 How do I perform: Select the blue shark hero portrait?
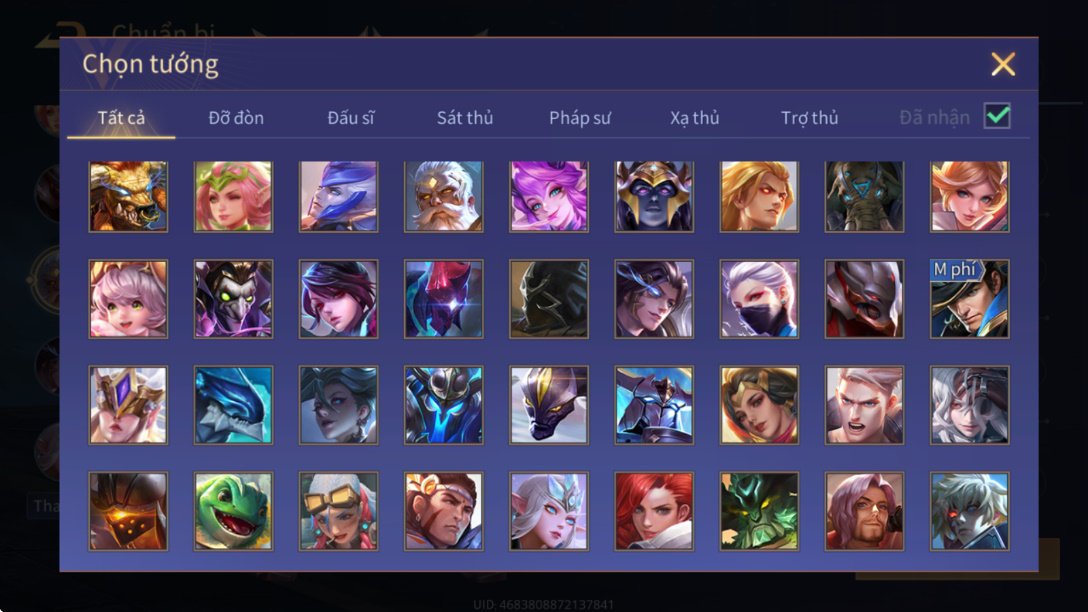(x=233, y=405)
